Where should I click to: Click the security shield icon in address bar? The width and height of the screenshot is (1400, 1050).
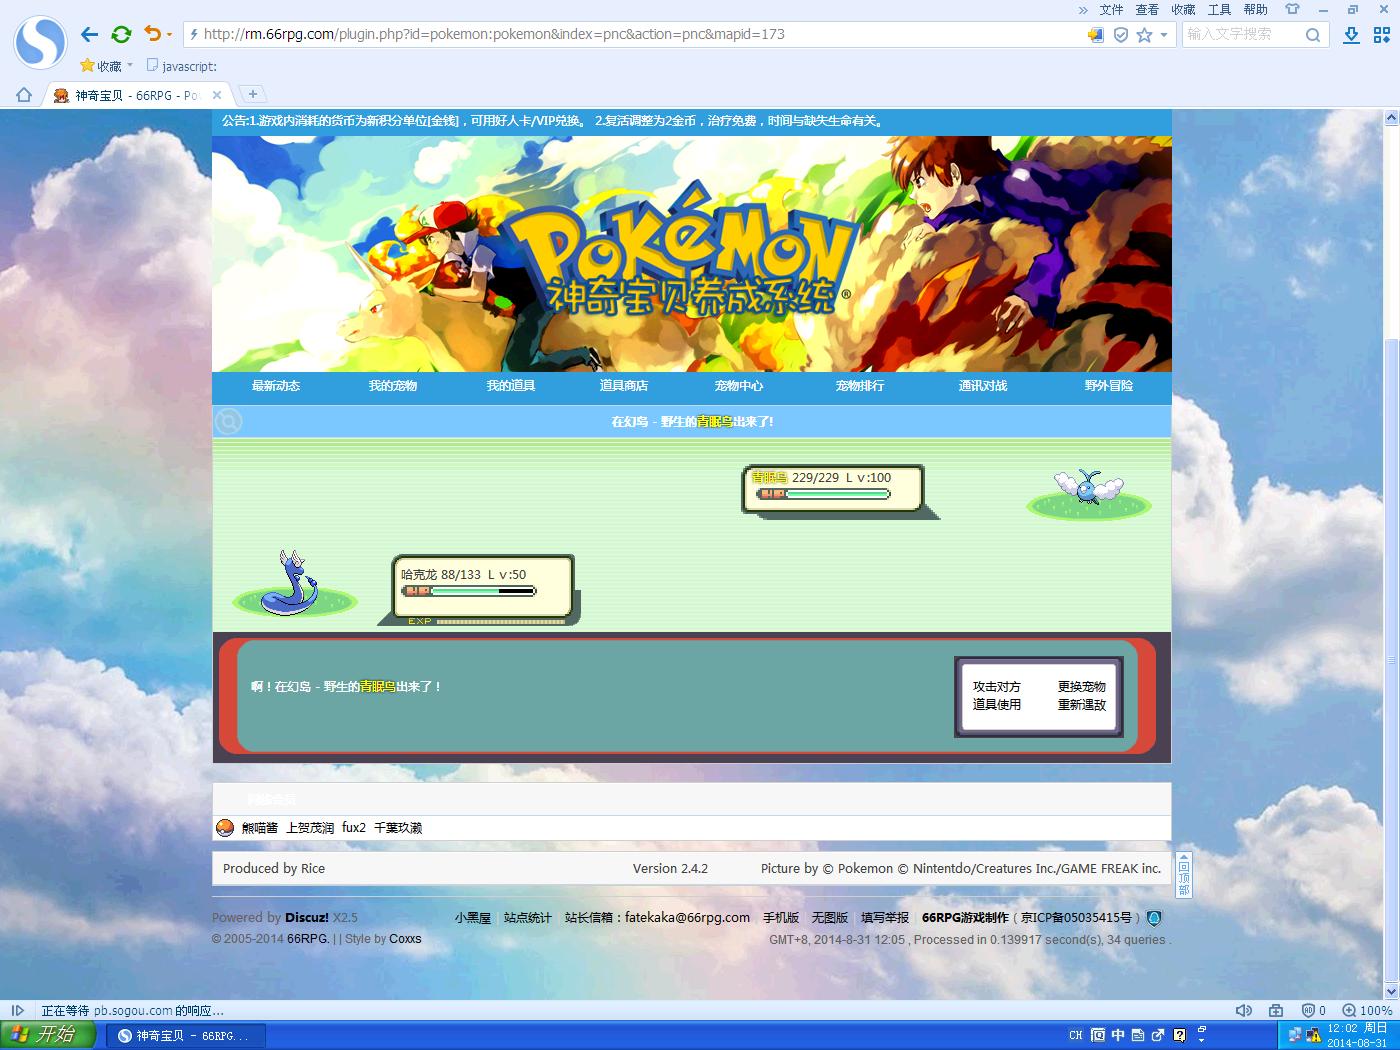coord(1121,35)
